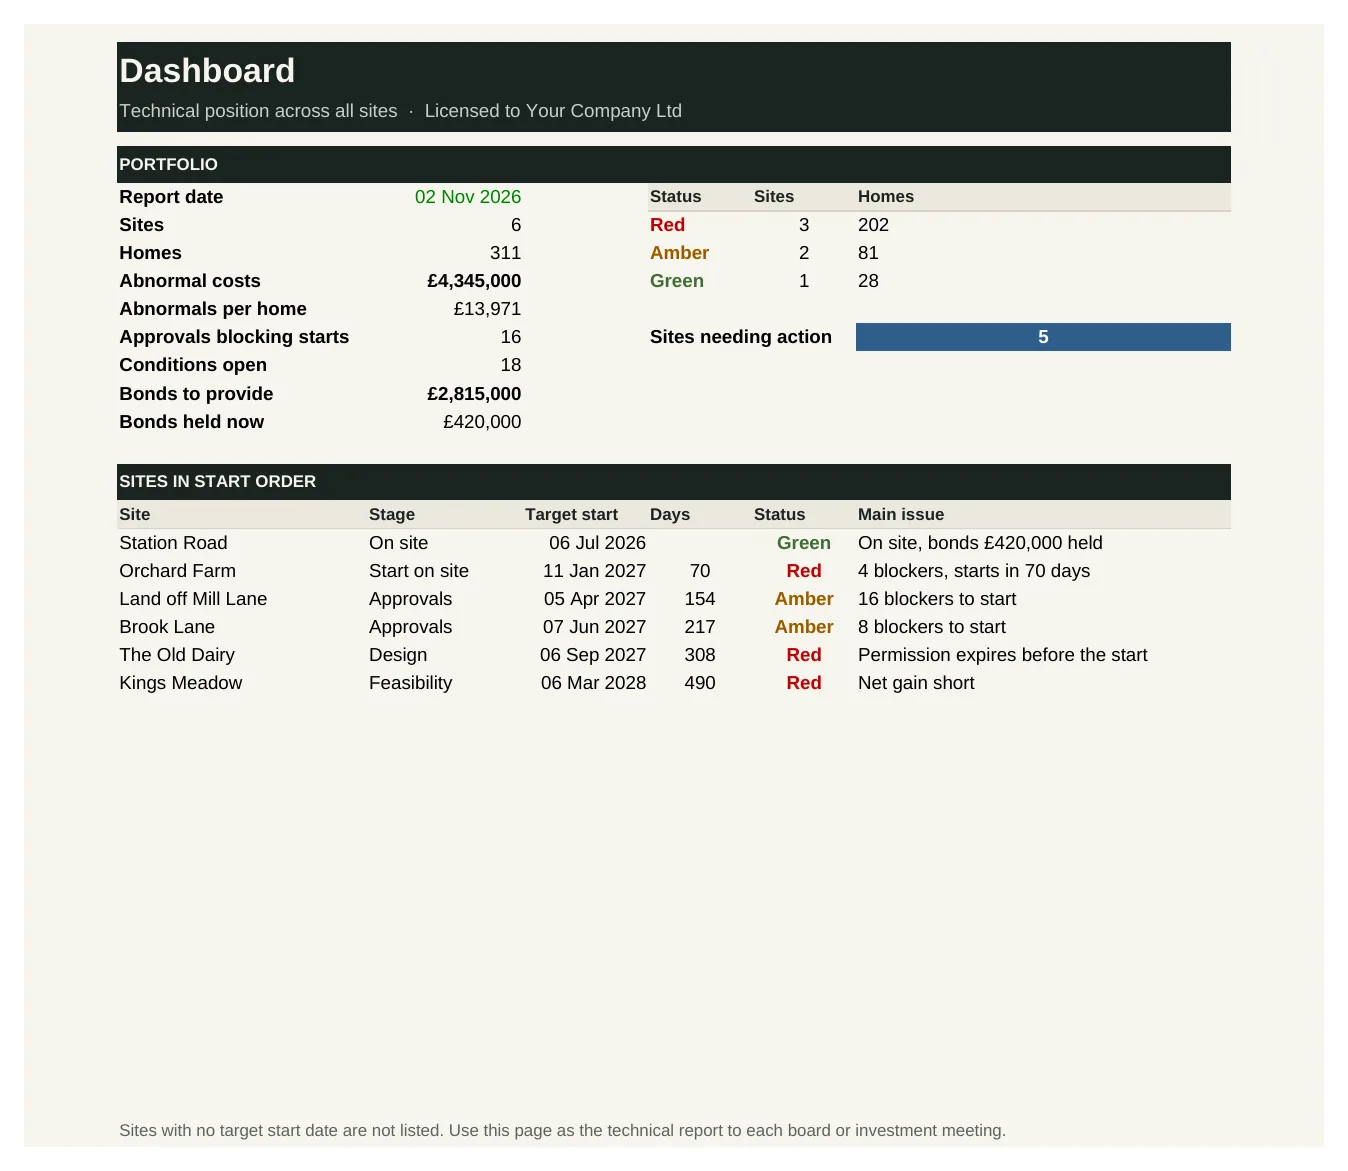This screenshot has width=1348, height=1171.
Task: Click the Main issue column header
Action: 901,515
